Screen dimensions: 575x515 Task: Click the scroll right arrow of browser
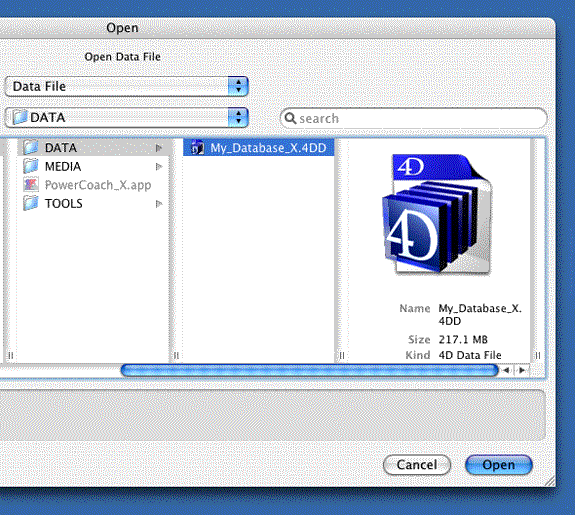(522, 370)
